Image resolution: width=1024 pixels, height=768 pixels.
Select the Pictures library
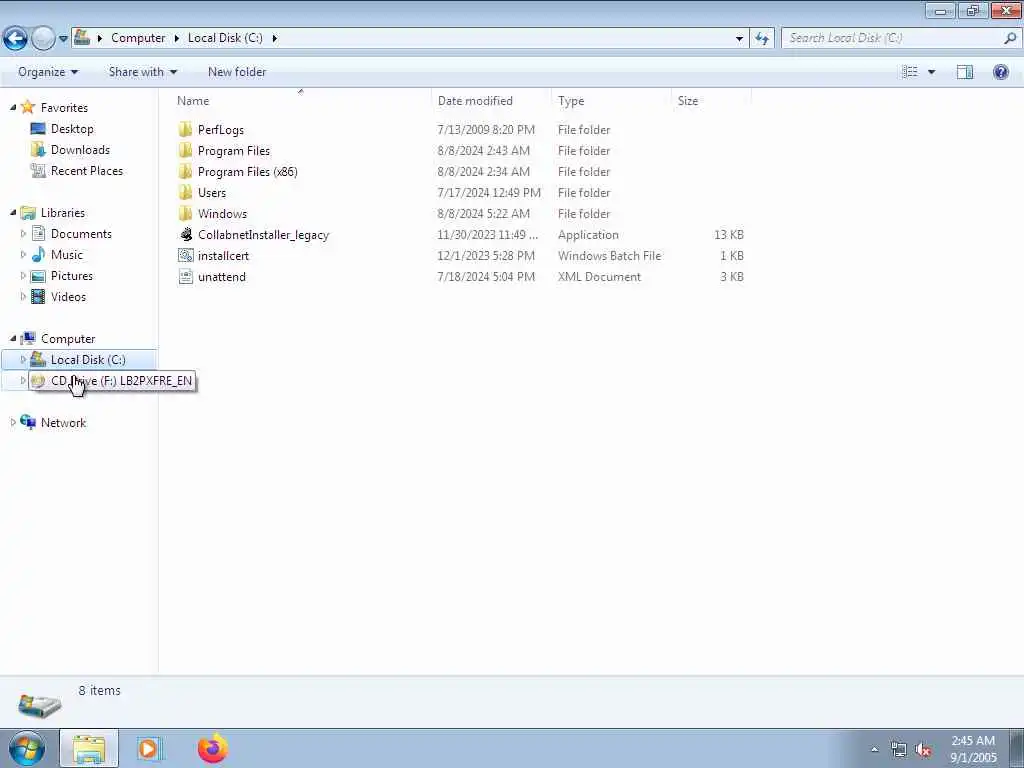72,276
